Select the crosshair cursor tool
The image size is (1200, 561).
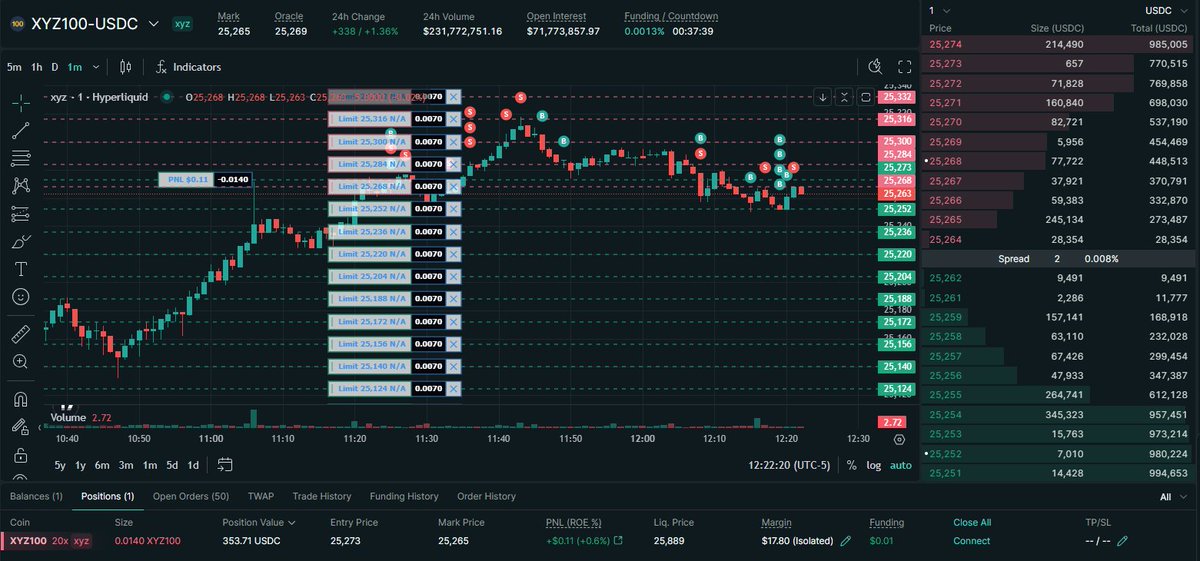21,101
